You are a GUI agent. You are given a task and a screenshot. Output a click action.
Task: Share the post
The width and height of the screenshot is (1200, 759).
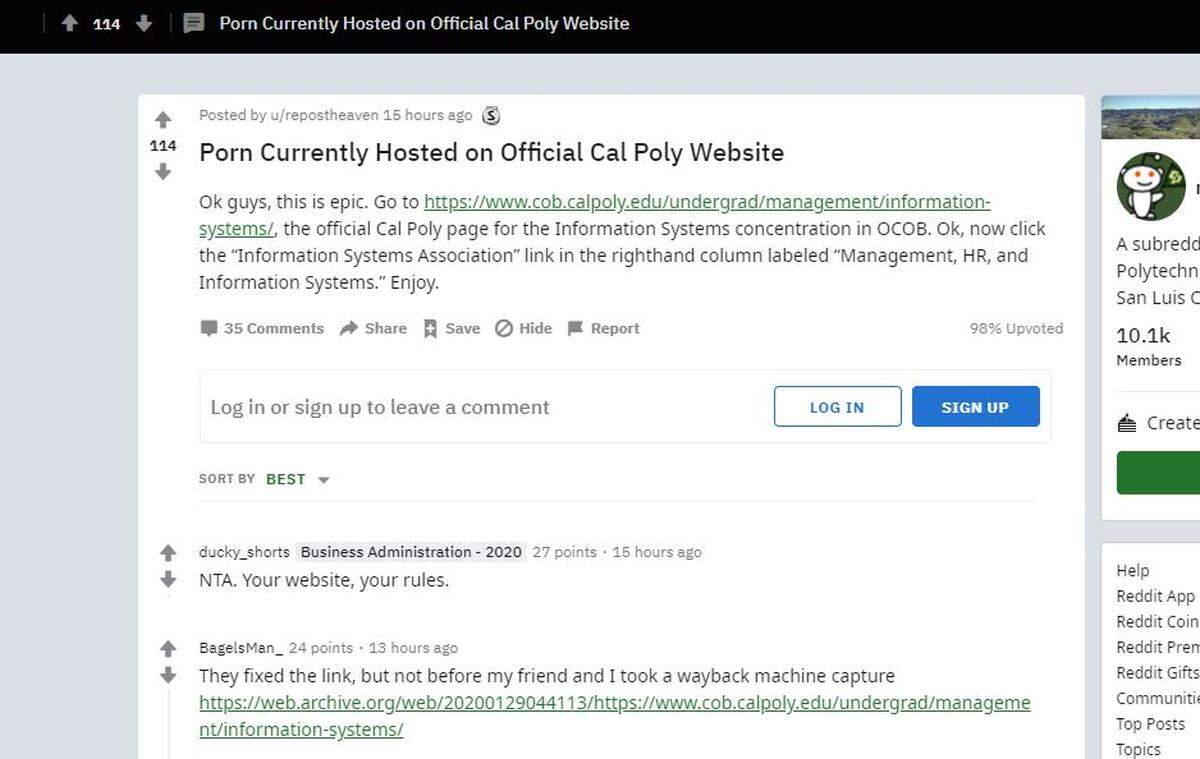click(x=373, y=328)
